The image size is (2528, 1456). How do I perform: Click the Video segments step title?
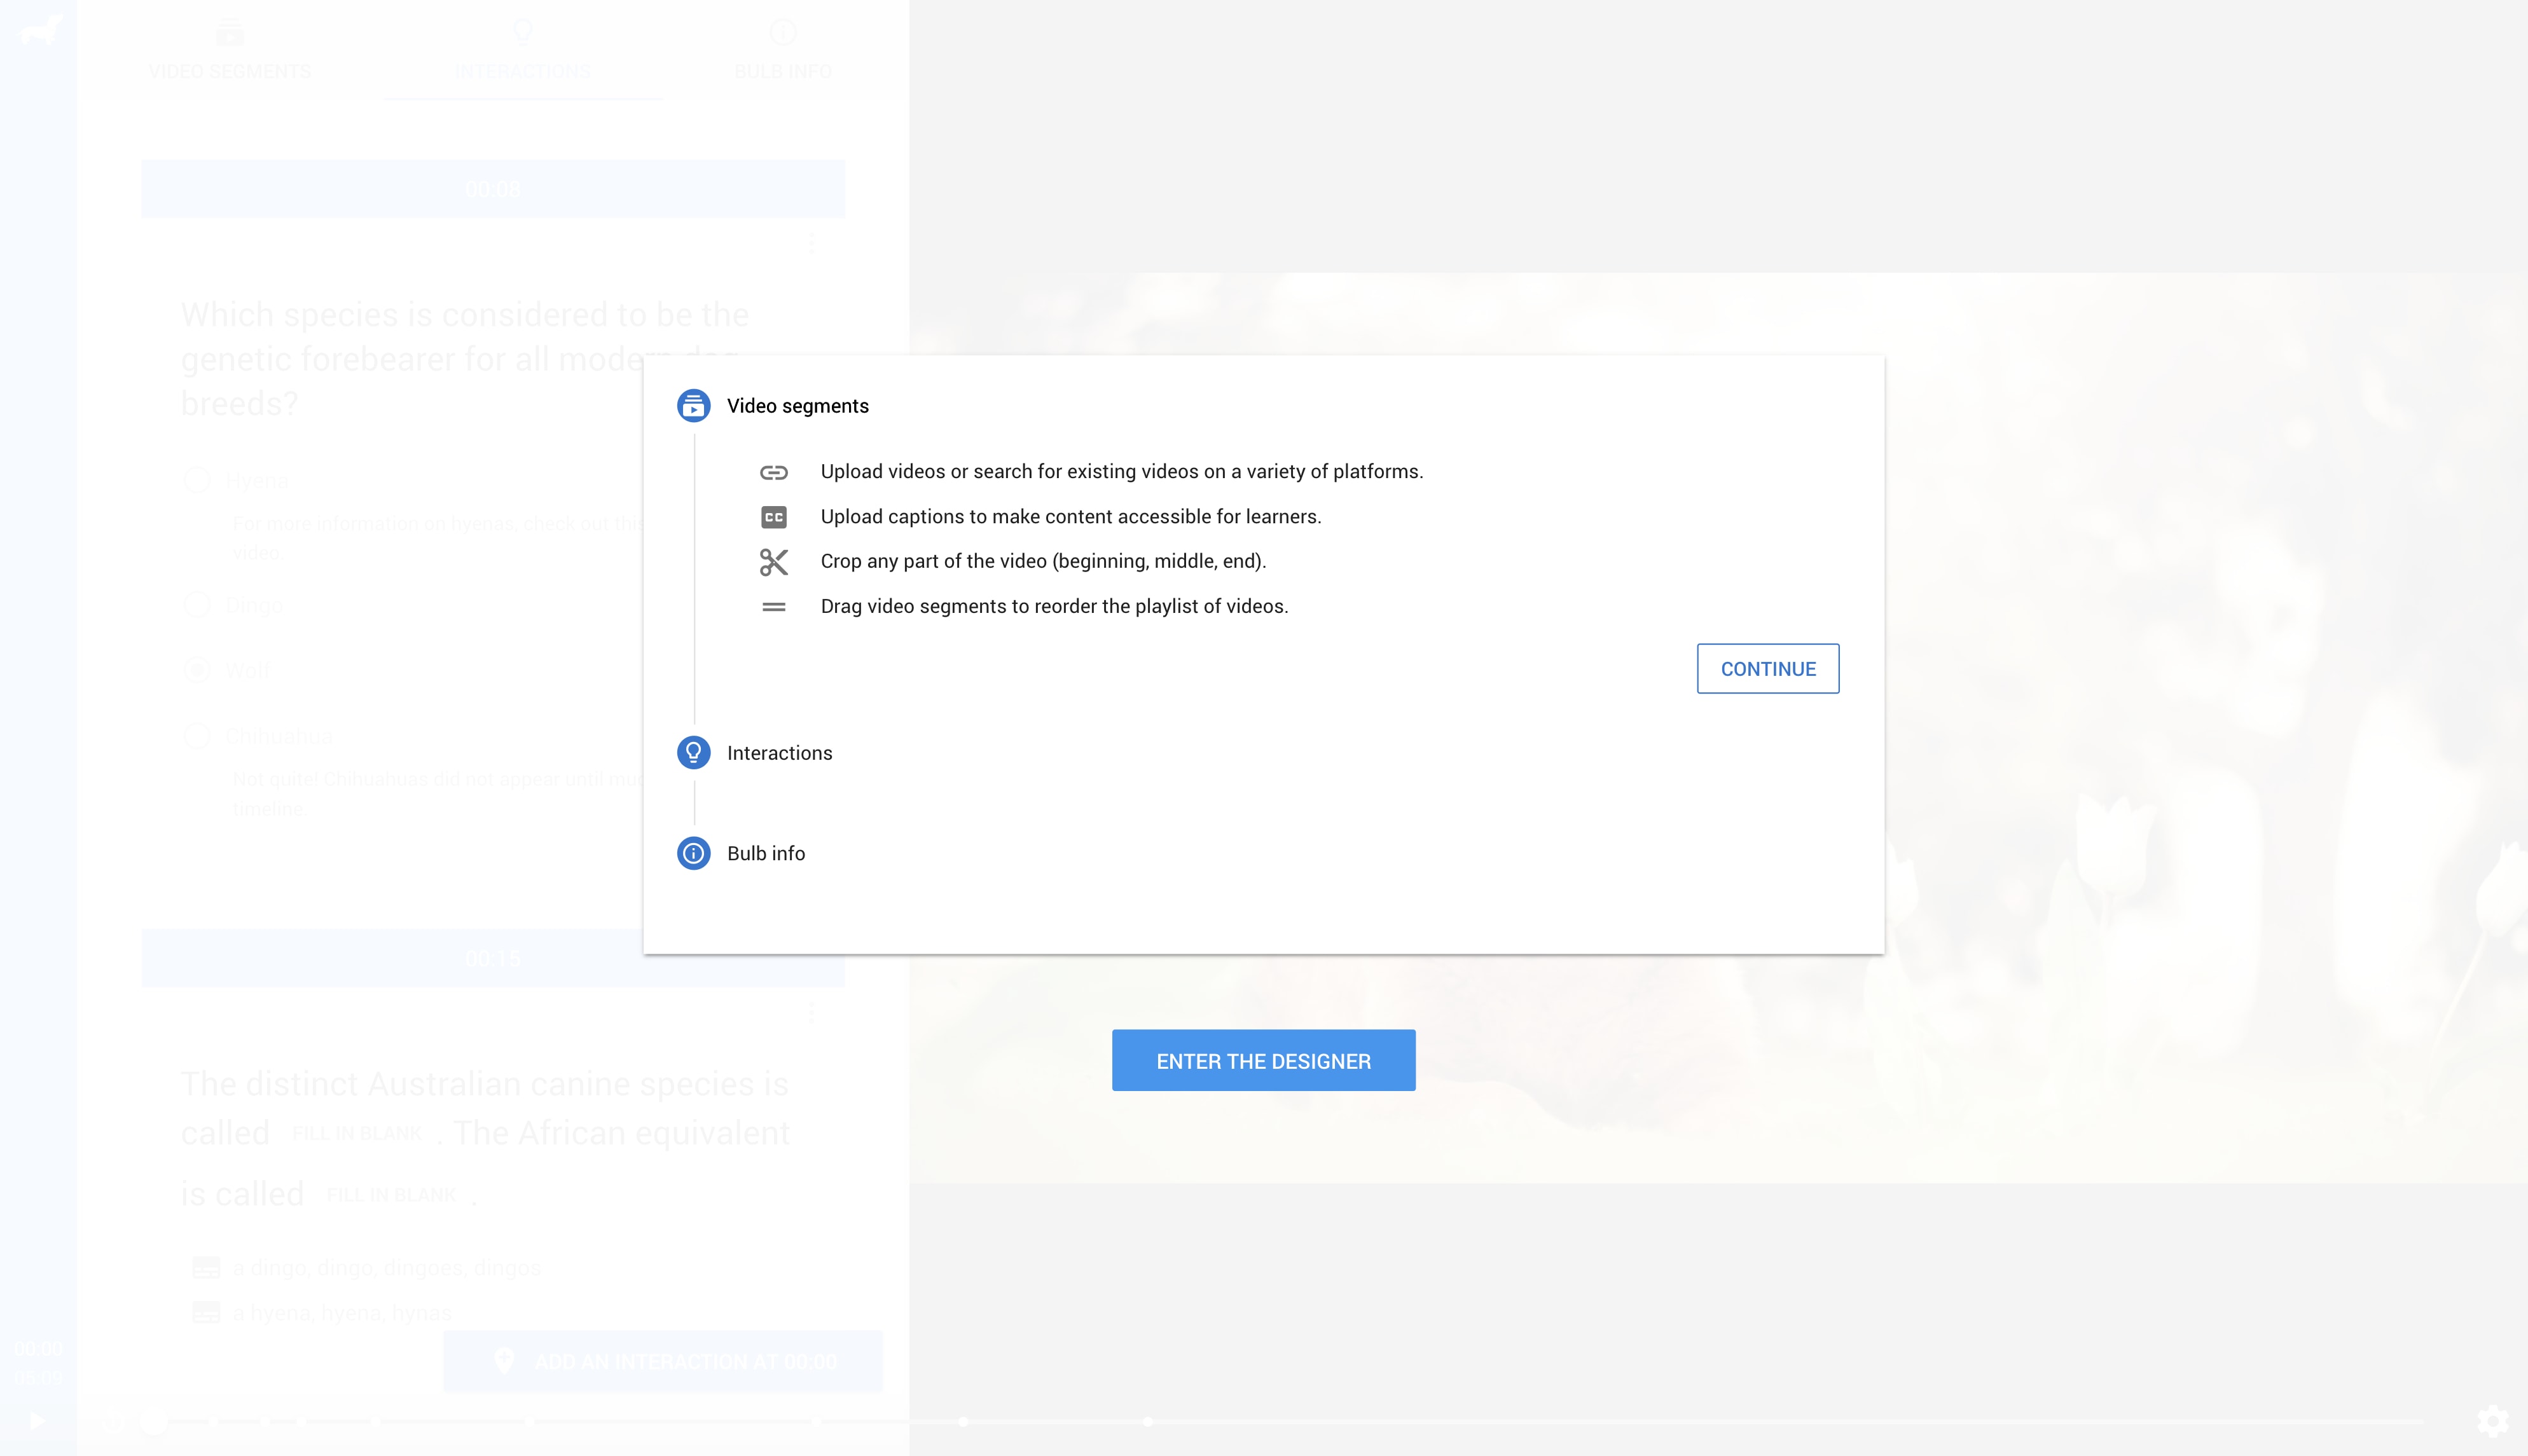[797, 405]
